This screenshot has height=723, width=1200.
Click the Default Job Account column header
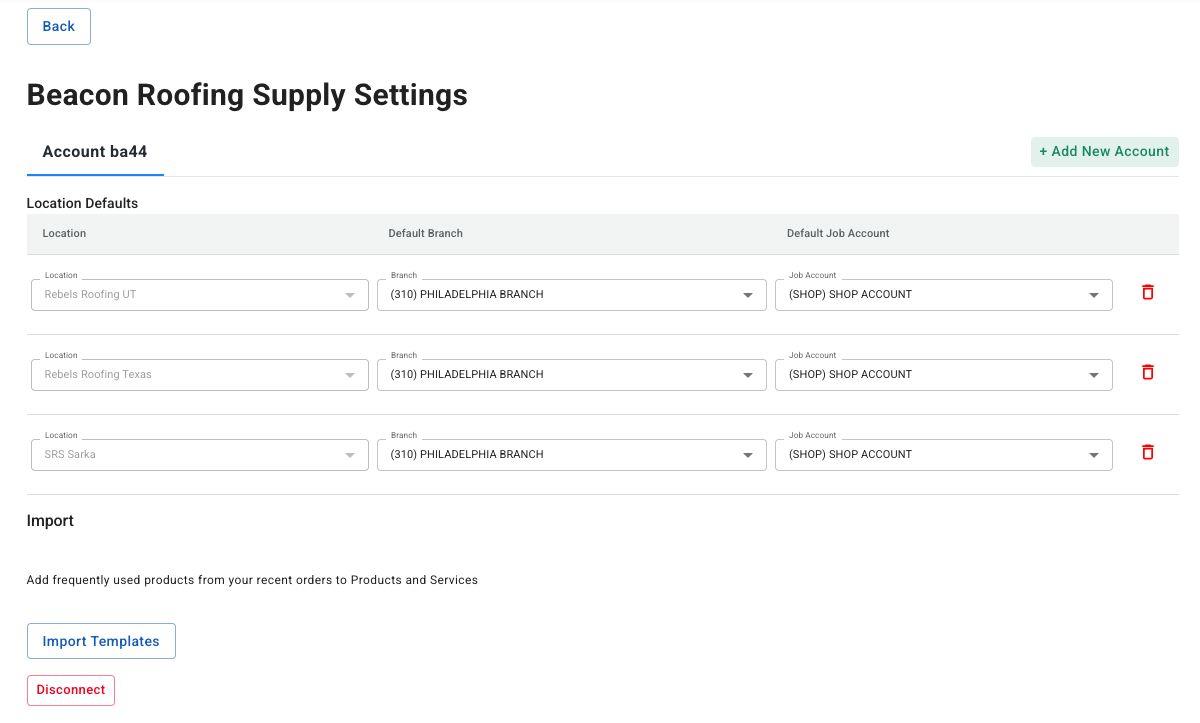tap(837, 233)
